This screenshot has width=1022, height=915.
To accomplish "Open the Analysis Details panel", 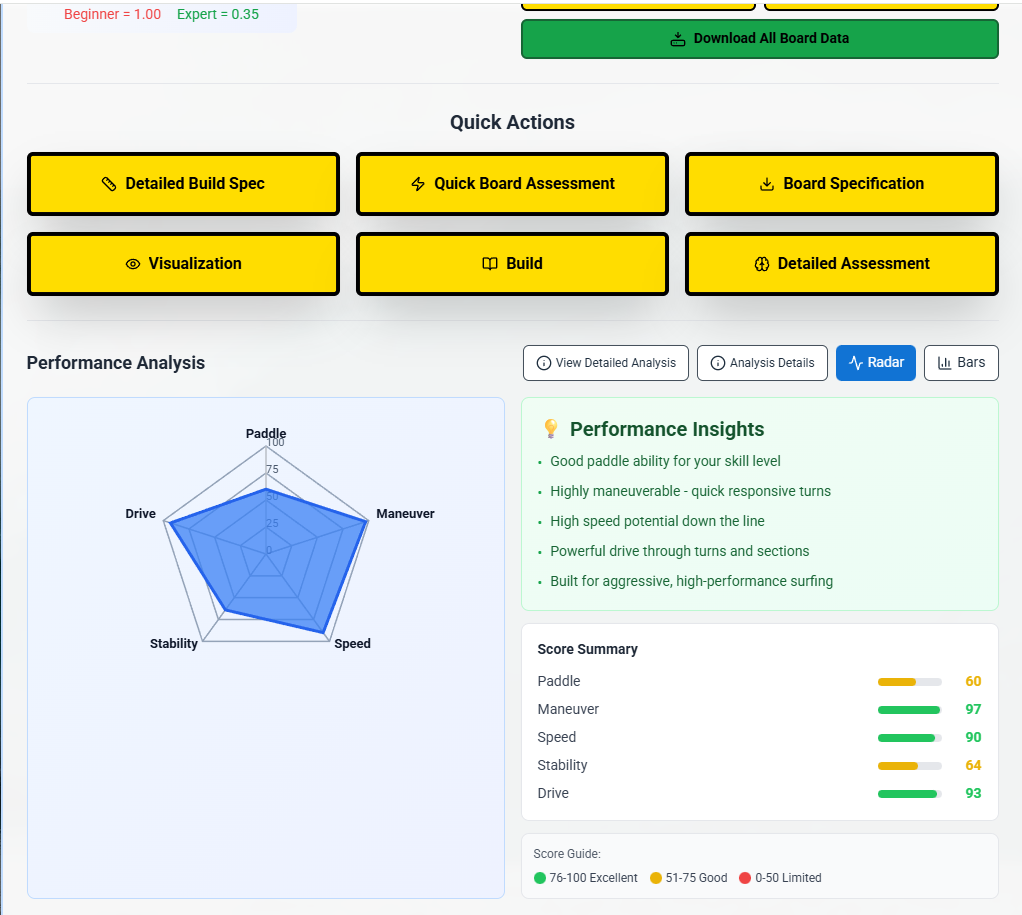I will pos(761,363).
